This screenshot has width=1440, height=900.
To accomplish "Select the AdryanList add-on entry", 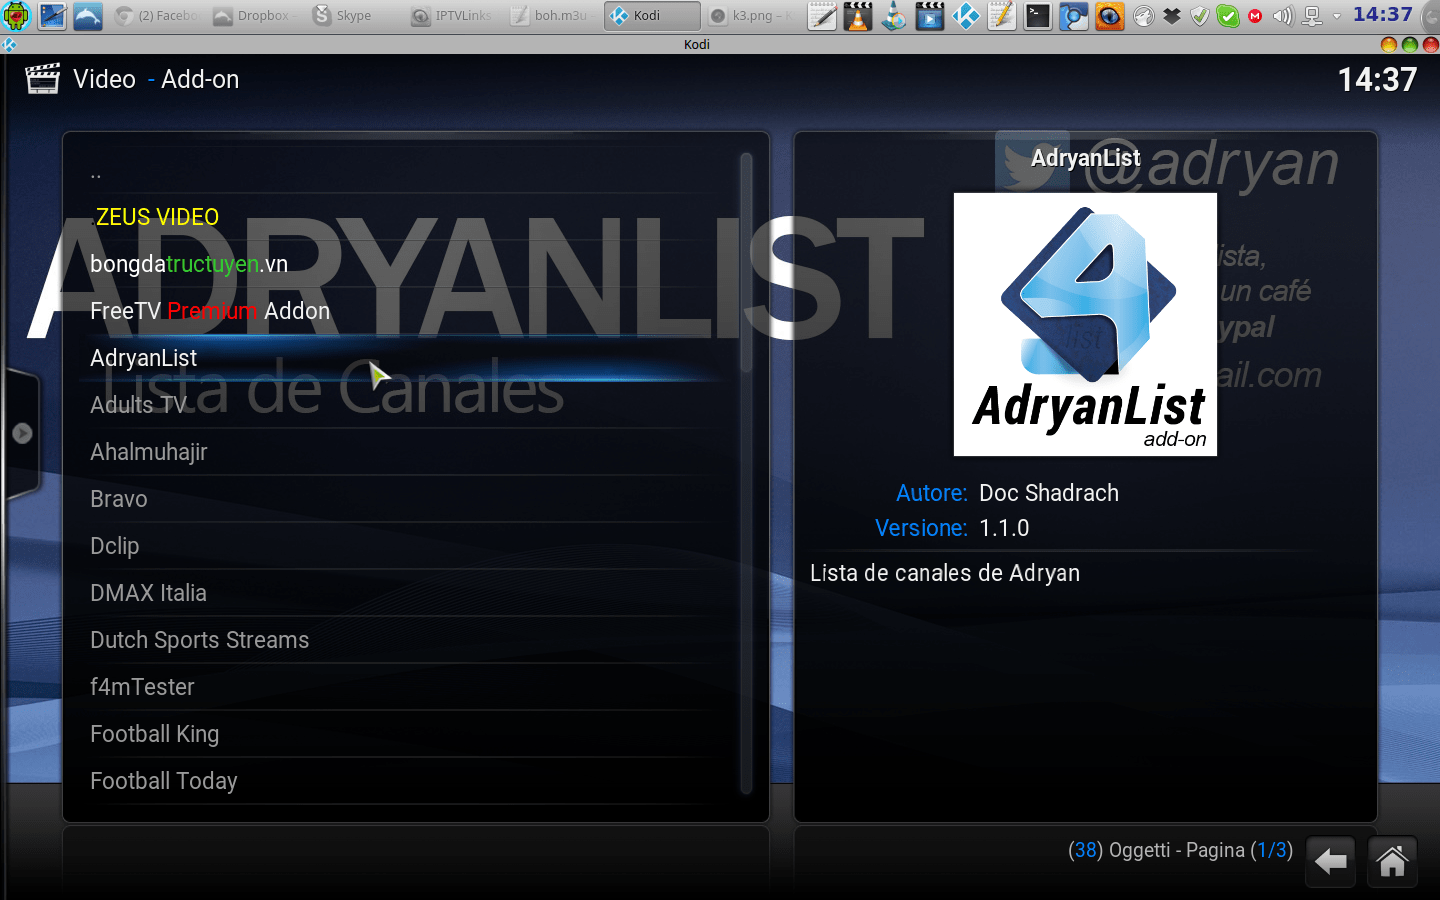I will [x=404, y=358].
